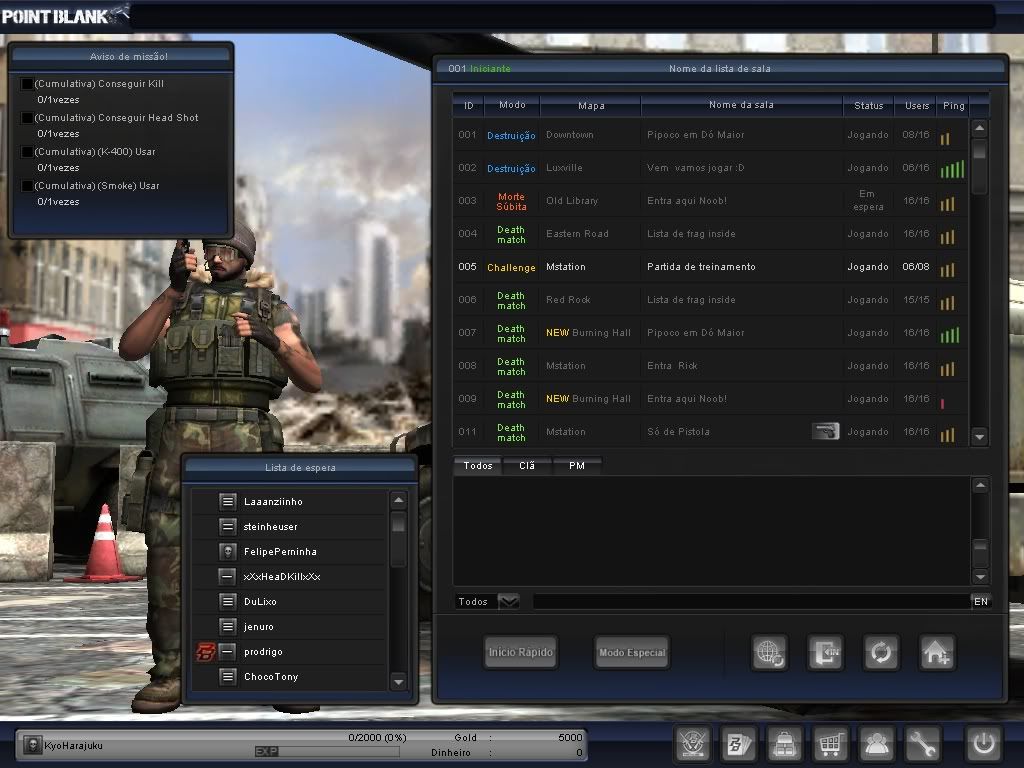Open the server selection globe button

tap(769, 652)
